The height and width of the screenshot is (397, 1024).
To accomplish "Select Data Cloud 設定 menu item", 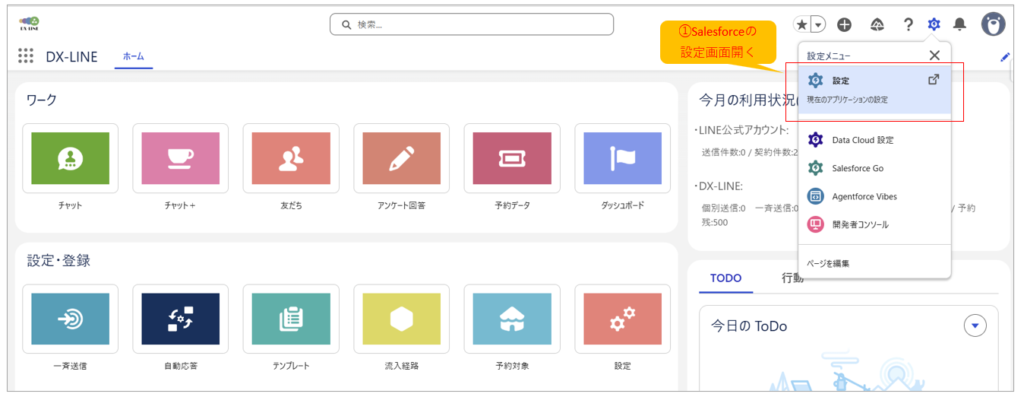I will pos(874,140).
